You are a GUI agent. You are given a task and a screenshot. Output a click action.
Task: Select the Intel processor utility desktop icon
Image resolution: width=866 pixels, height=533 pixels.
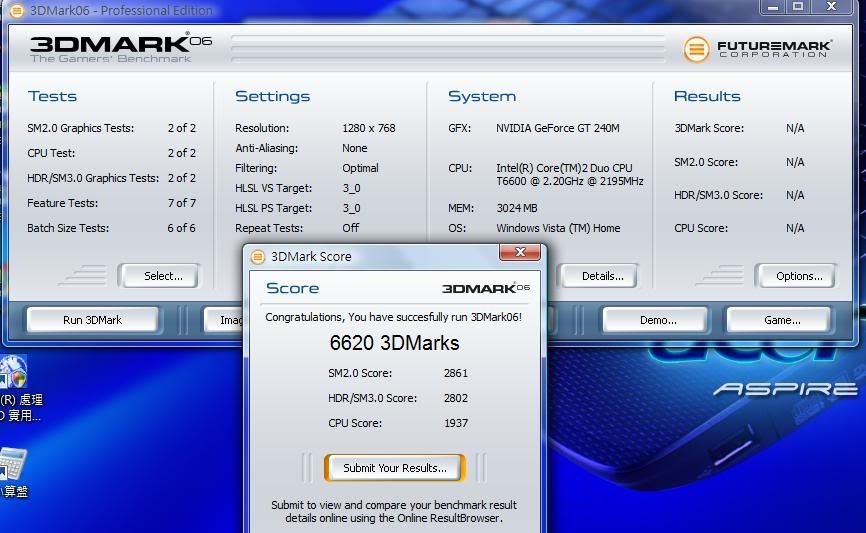(x=14, y=373)
